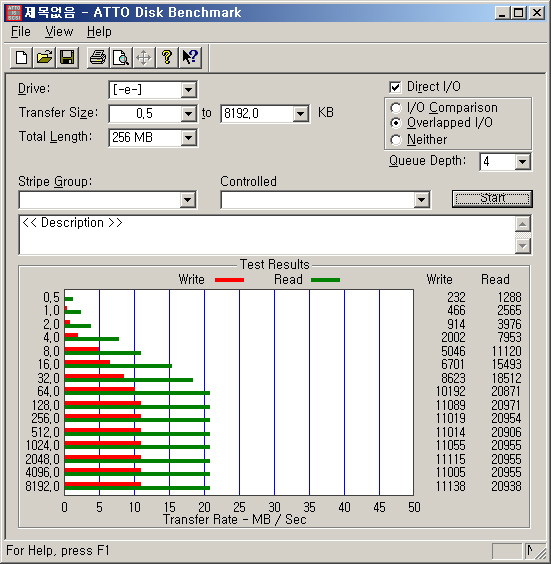Viewport: 551px width, 564px height.
Task: Toggle the Direct I/O checkbox
Action: pos(395,87)
